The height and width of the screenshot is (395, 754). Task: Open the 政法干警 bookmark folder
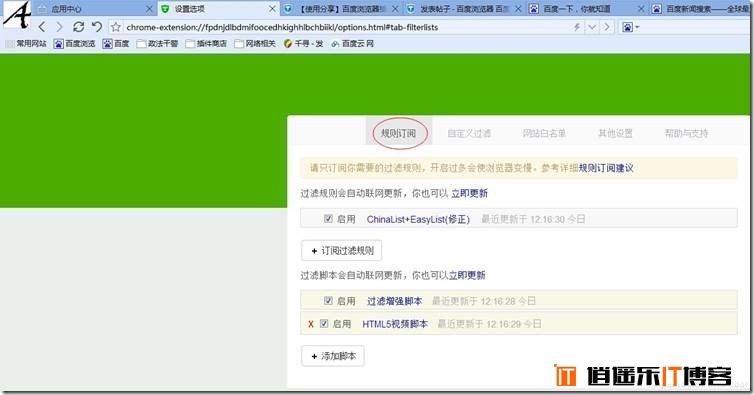(x=157, y=44)
